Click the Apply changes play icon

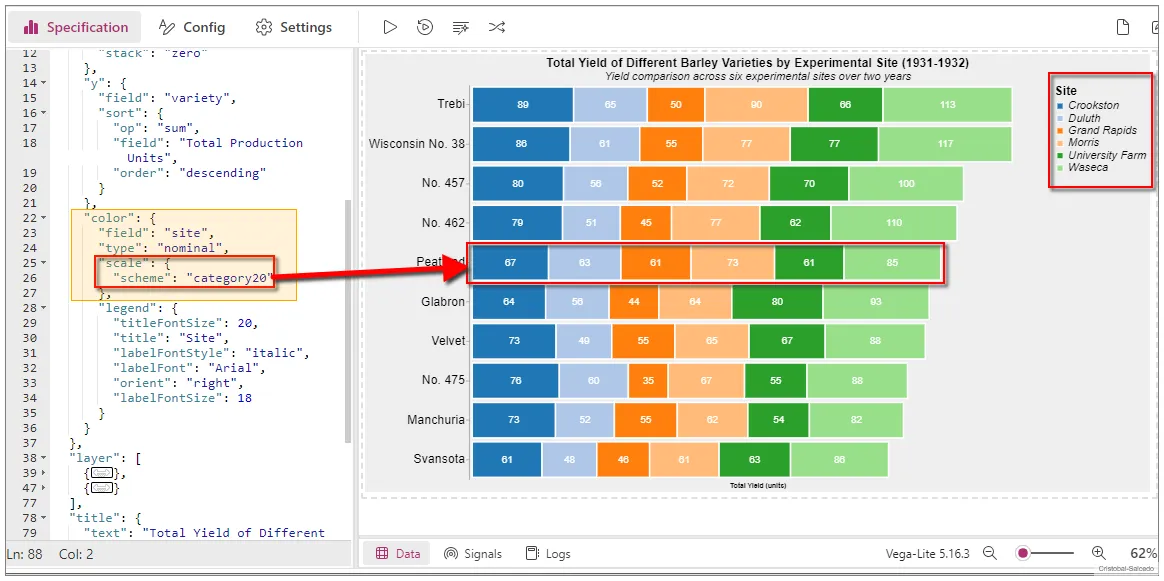tap(390, 27)
